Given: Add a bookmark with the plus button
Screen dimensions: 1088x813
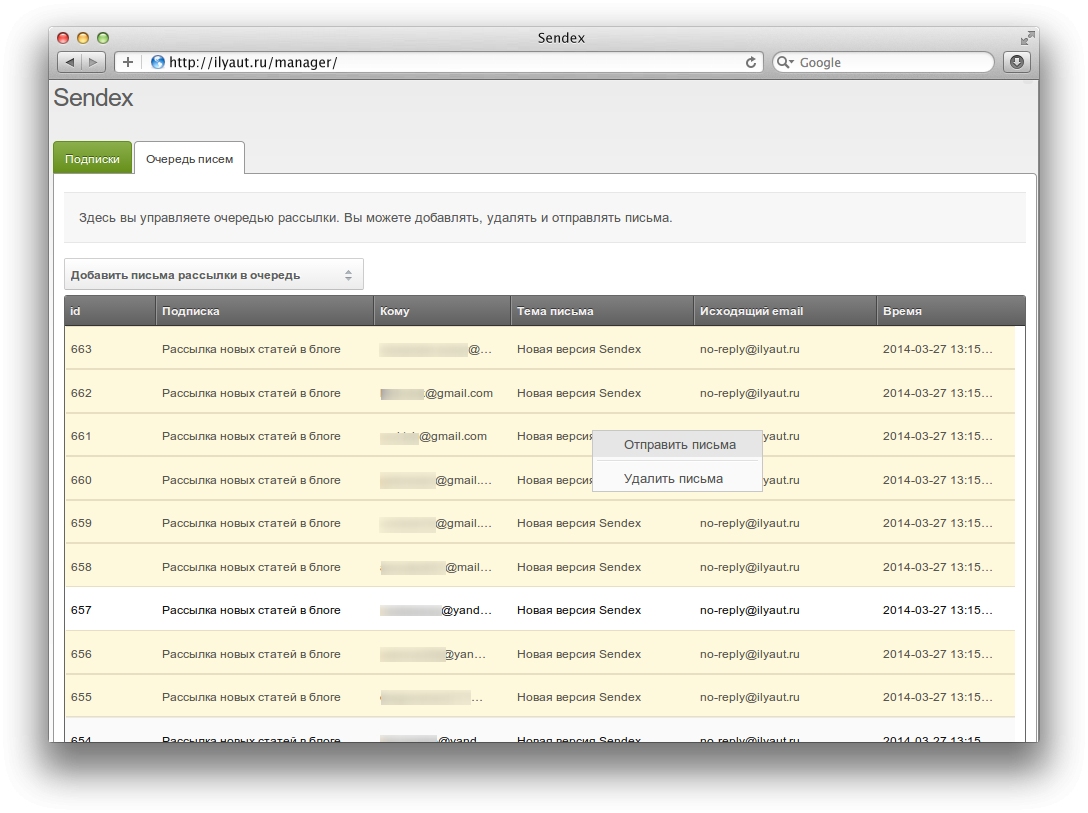Looking at the screenshot, I should click(x=128, y=62).
